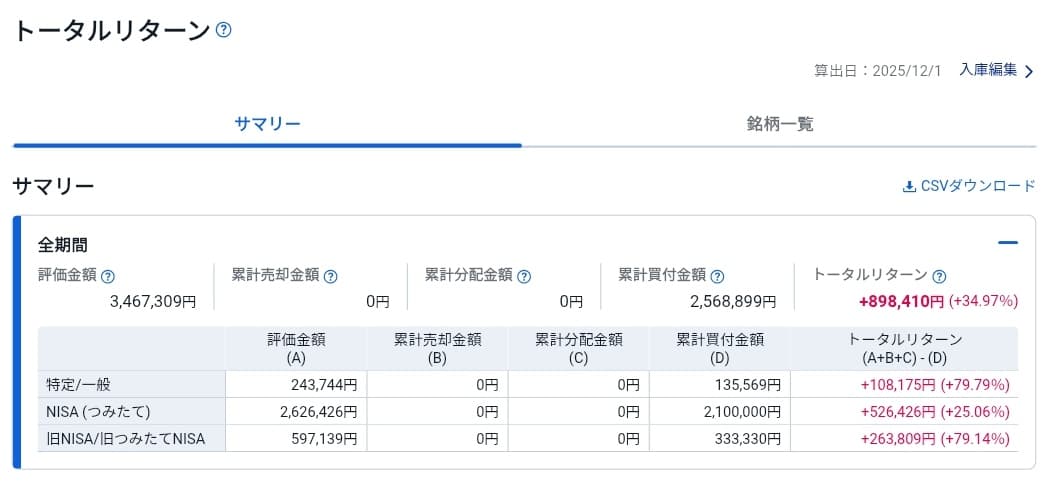Viewport: 1048px width, 485px height.
Task: Click the help icon beside the トータルリターン page title
Action: (x=224, y=30)
